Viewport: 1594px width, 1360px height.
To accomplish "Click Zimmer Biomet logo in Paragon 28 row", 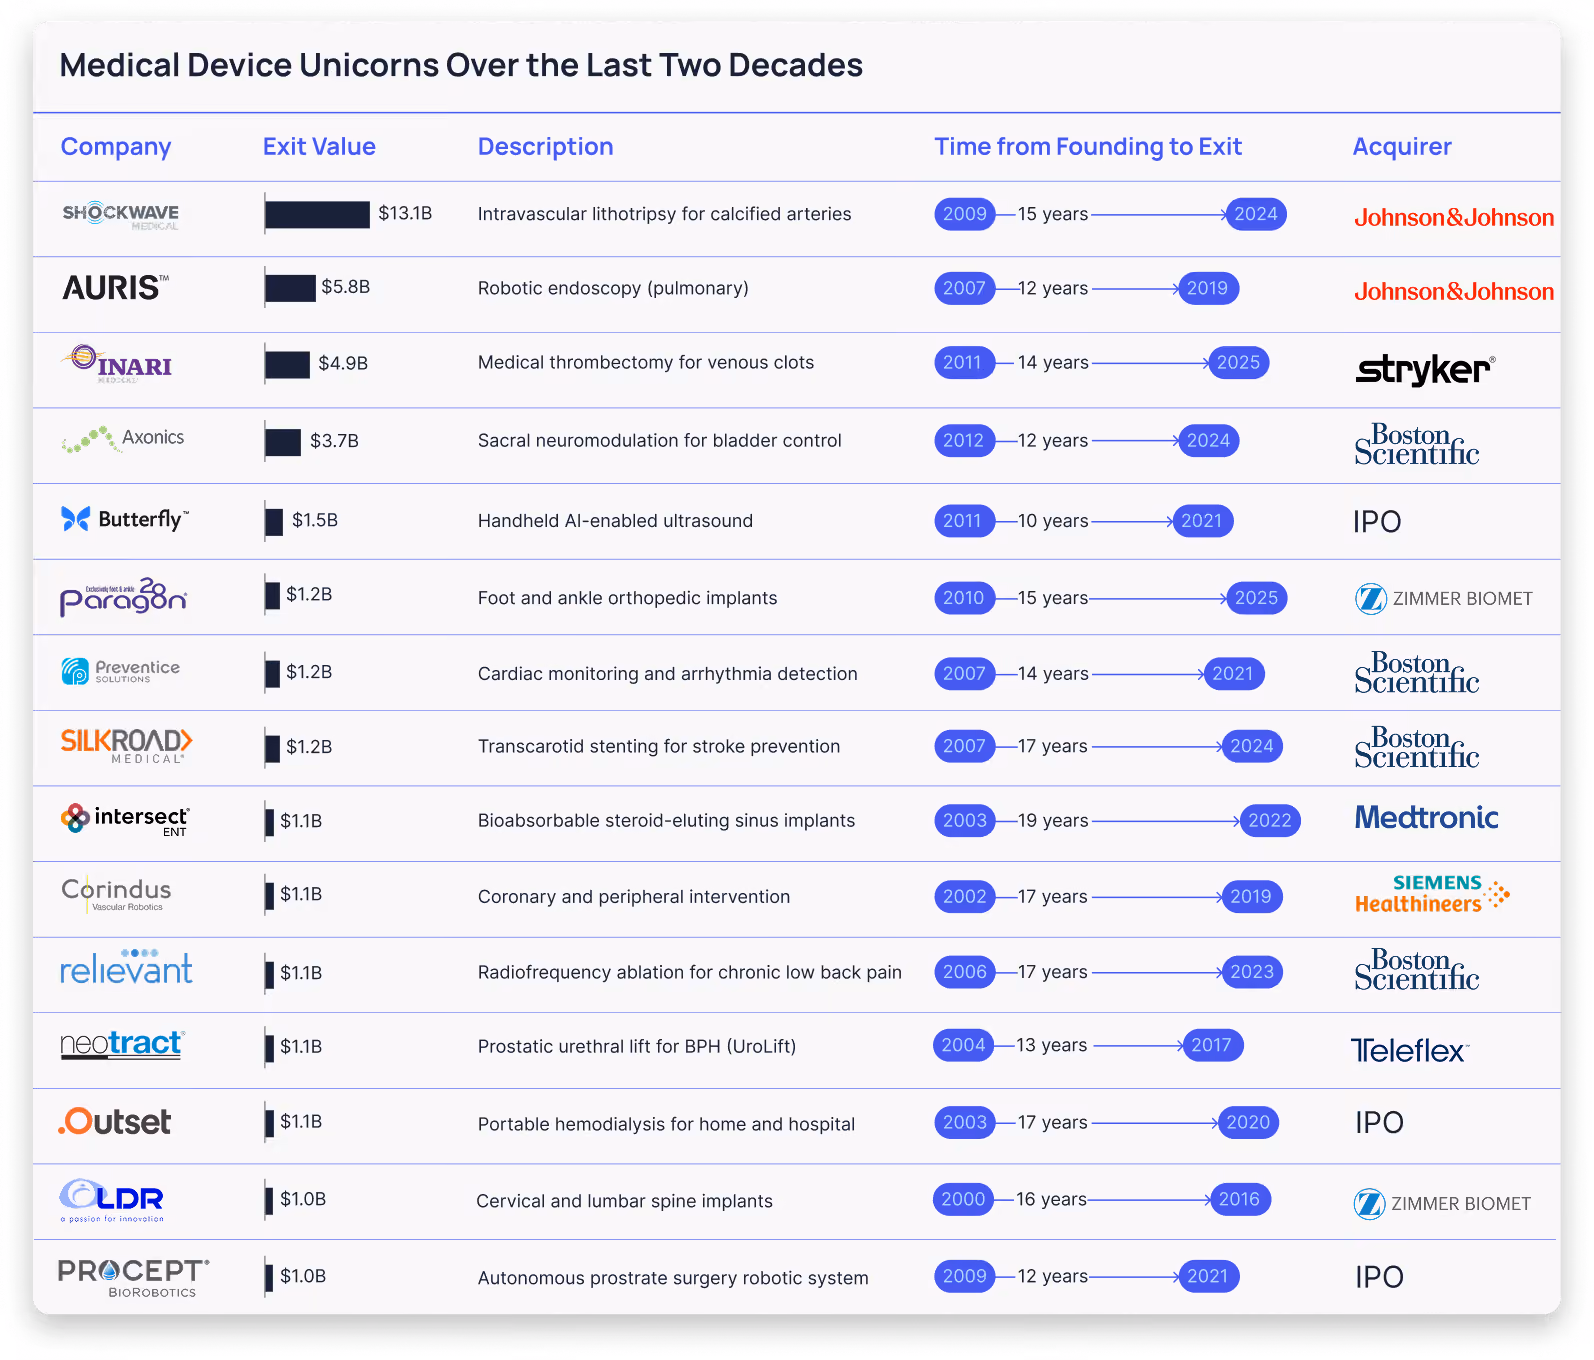I will click(x=1444, y=598).
